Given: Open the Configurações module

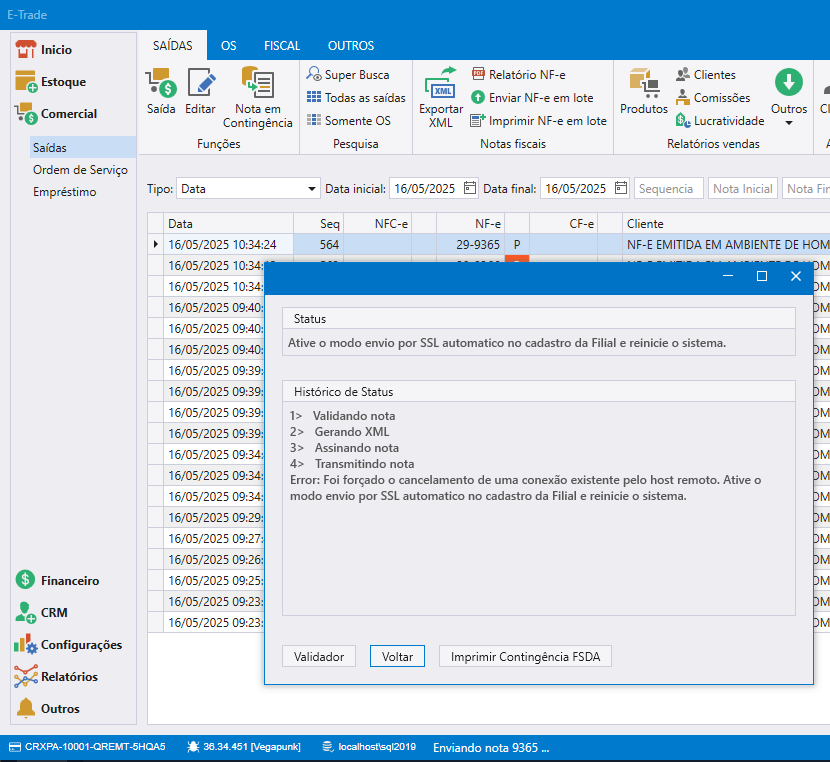Looking at the screenshot, I should [x=68, y=645].
